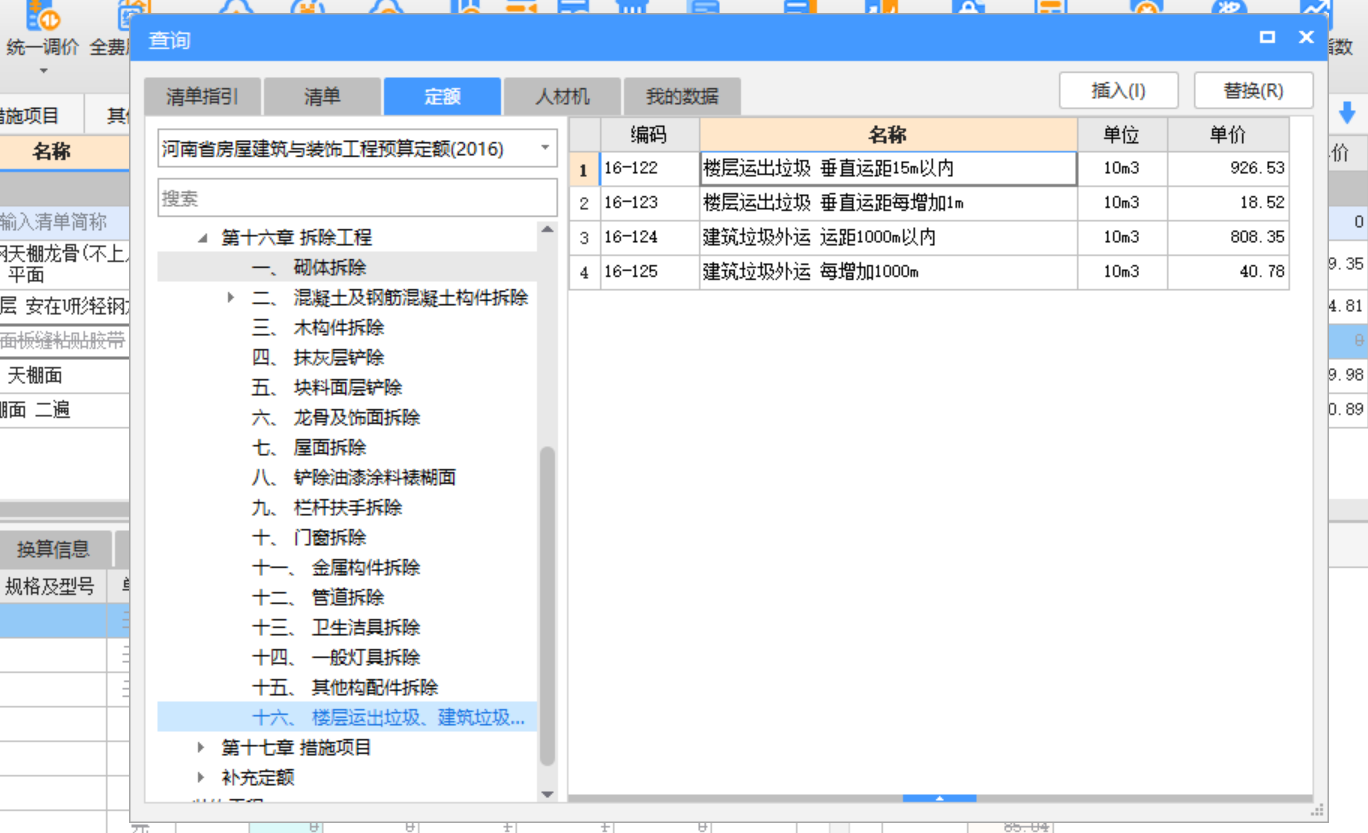Click the price cell 926.53

click(x=1228, y=169)
